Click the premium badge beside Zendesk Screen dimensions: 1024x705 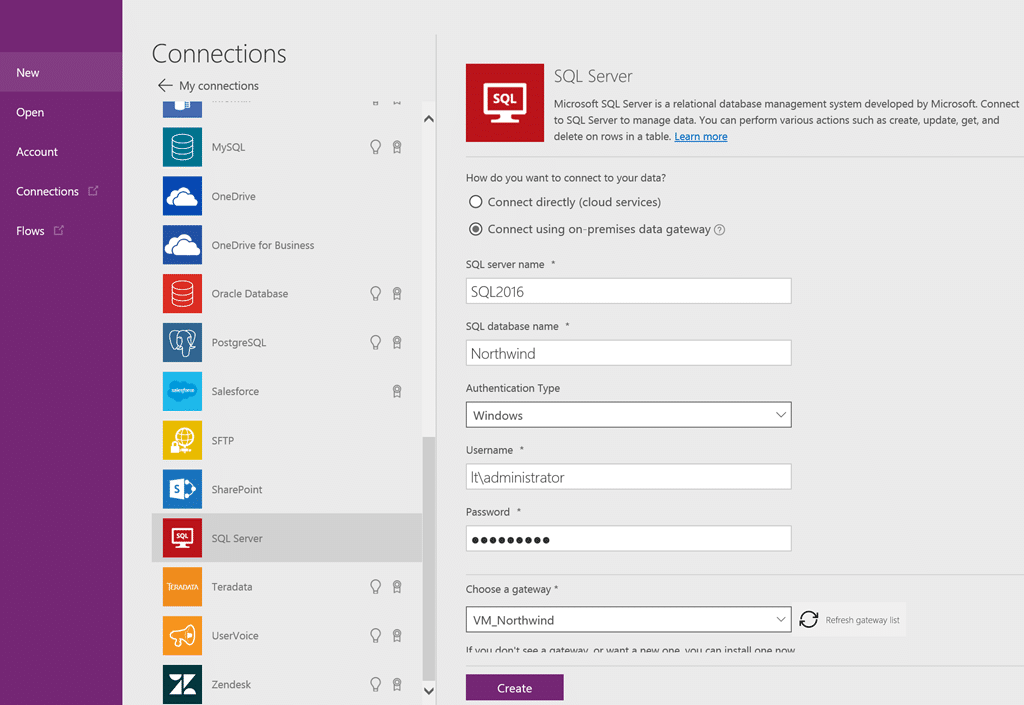coord(396,685)
